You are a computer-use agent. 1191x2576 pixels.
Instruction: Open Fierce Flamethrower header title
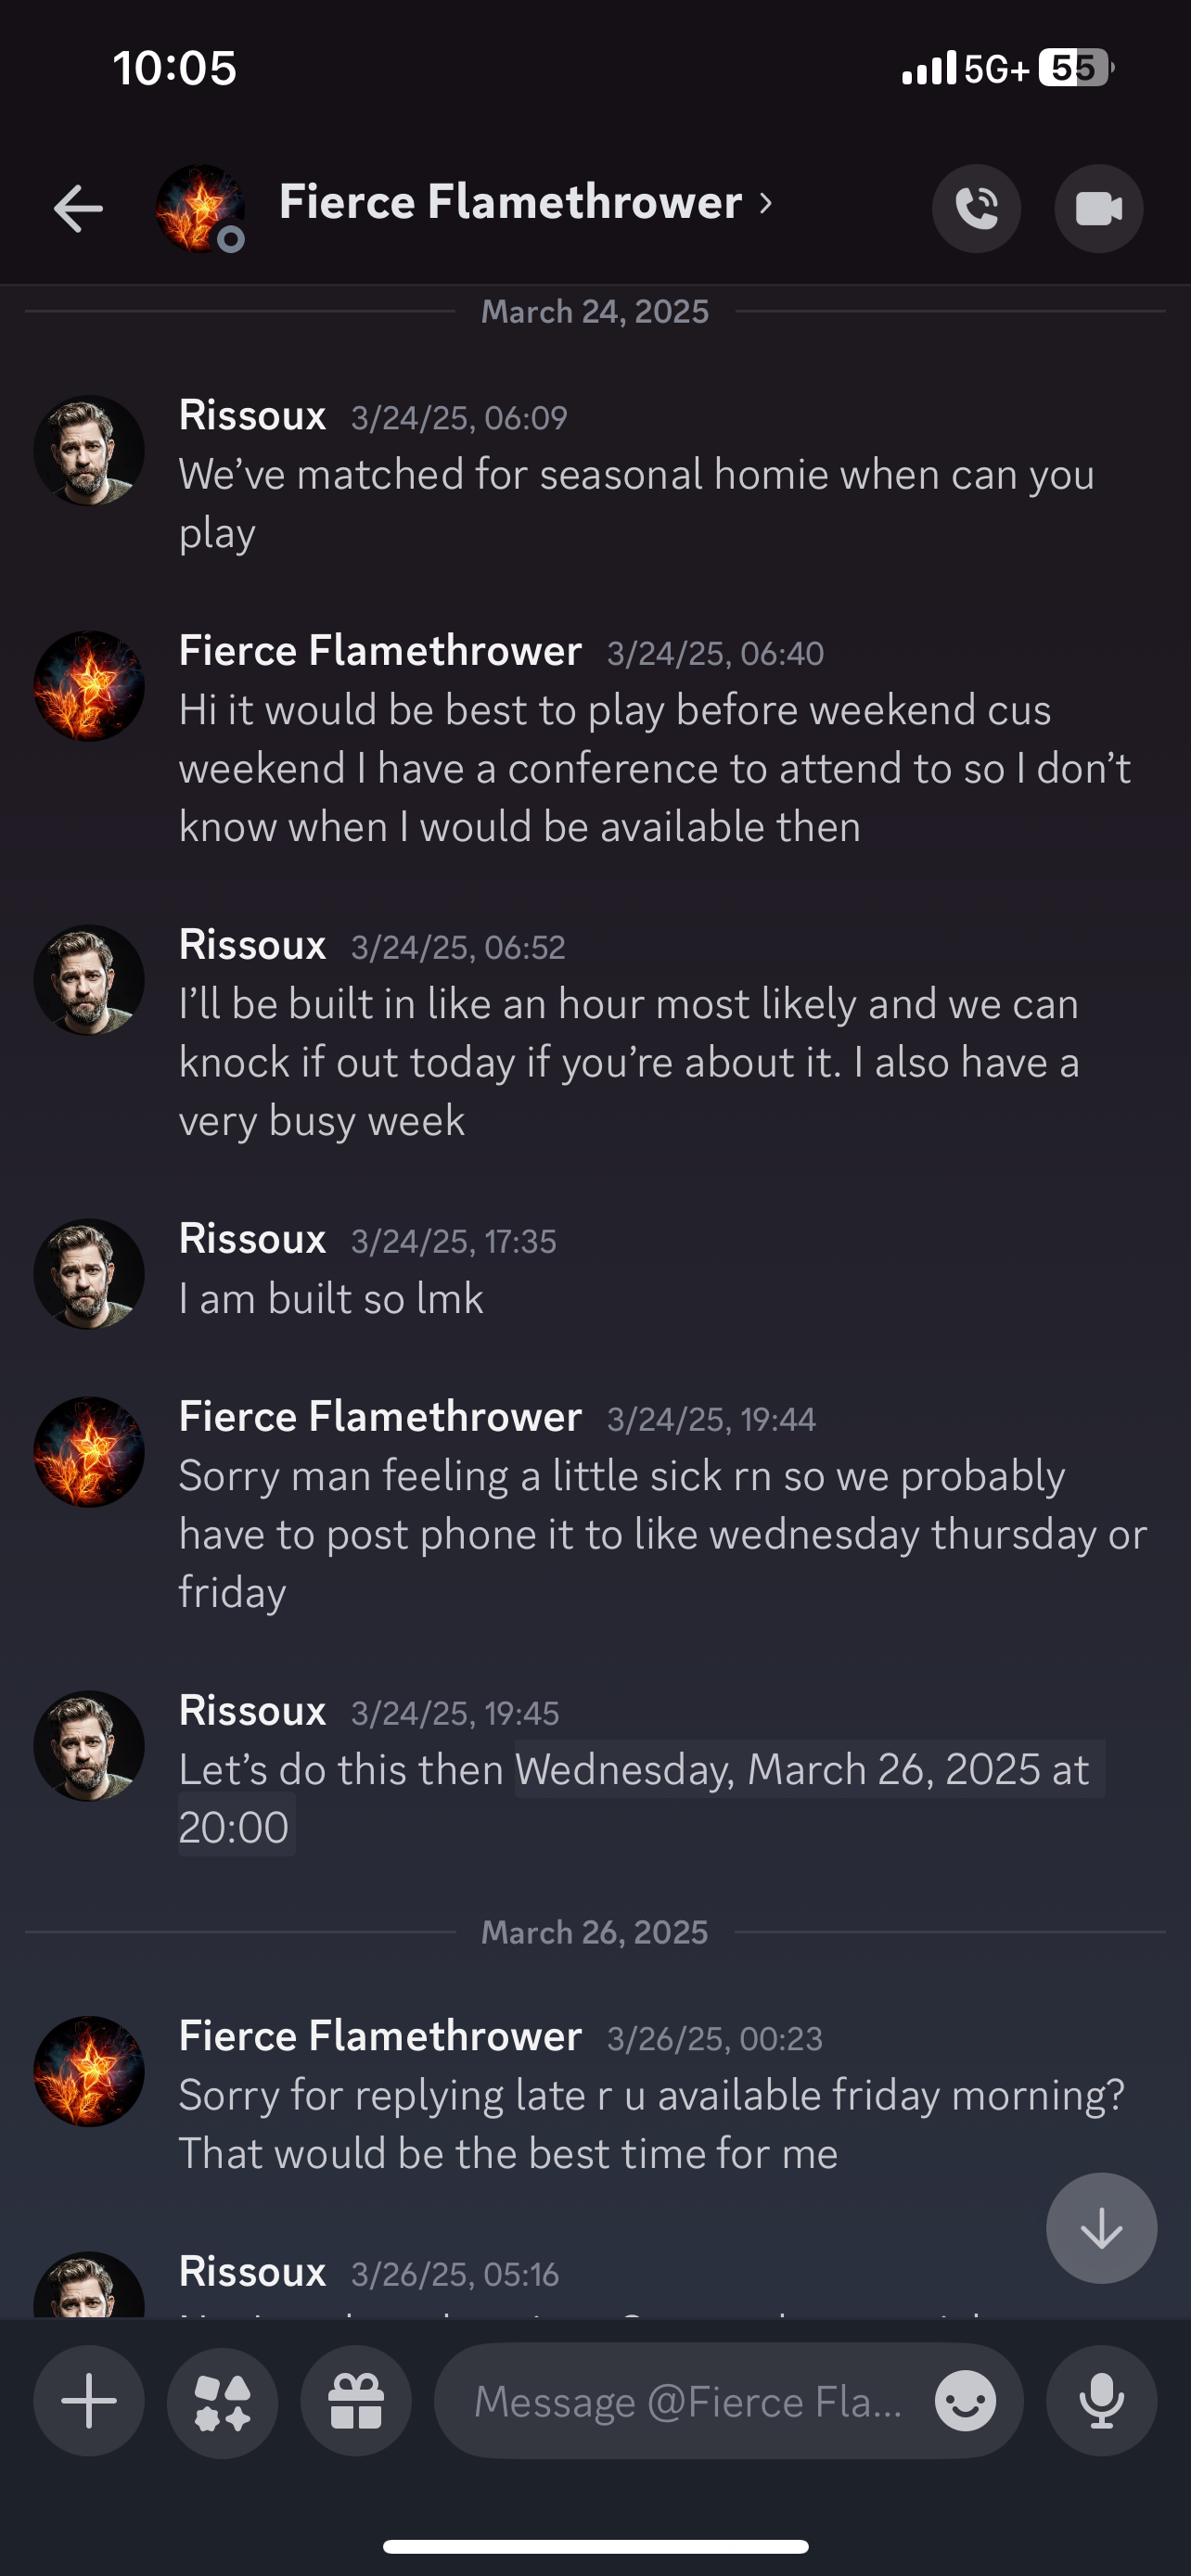510,202
